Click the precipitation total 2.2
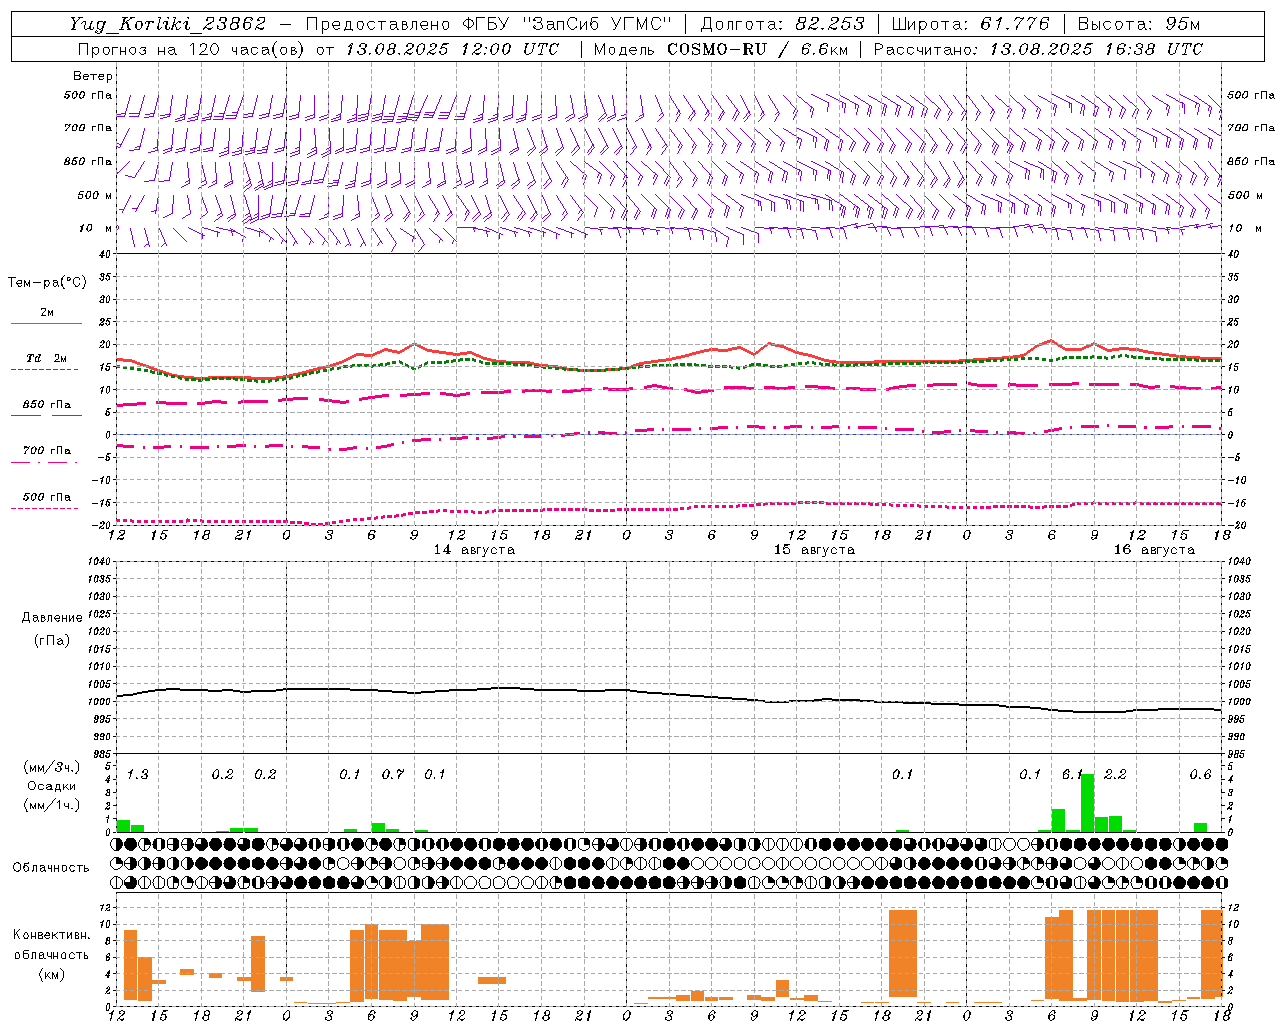Viewport: 1280px width, 1024px height. (x=1115, y=775)
